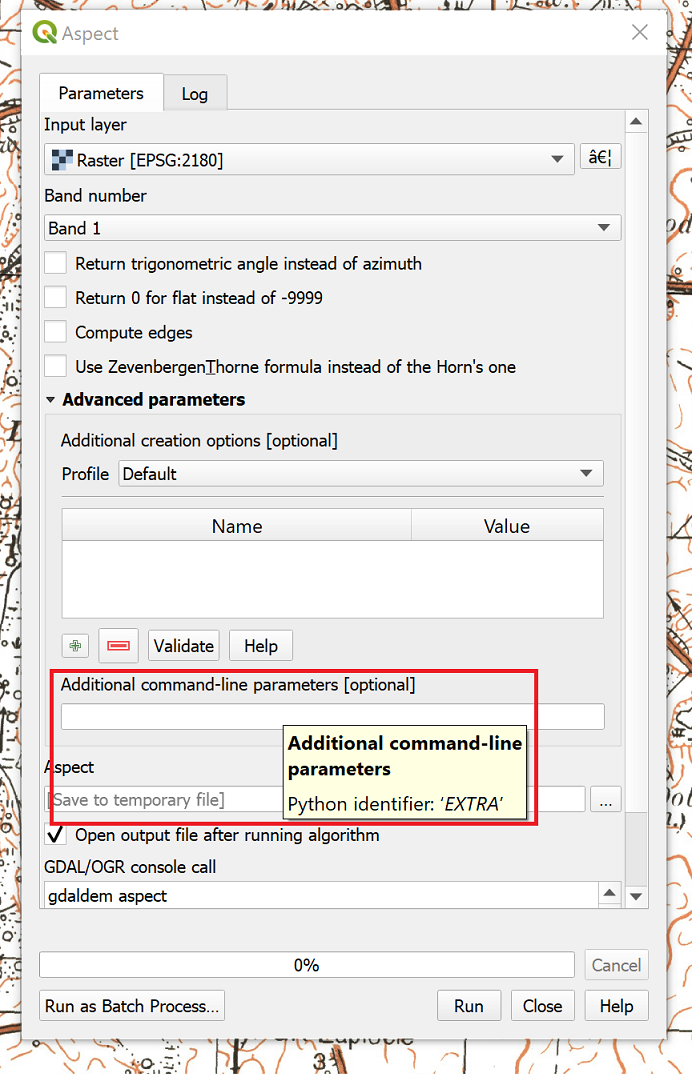Screen dimensions: 692x1077
Task: Click the red remove option icon
Action: 118,646
